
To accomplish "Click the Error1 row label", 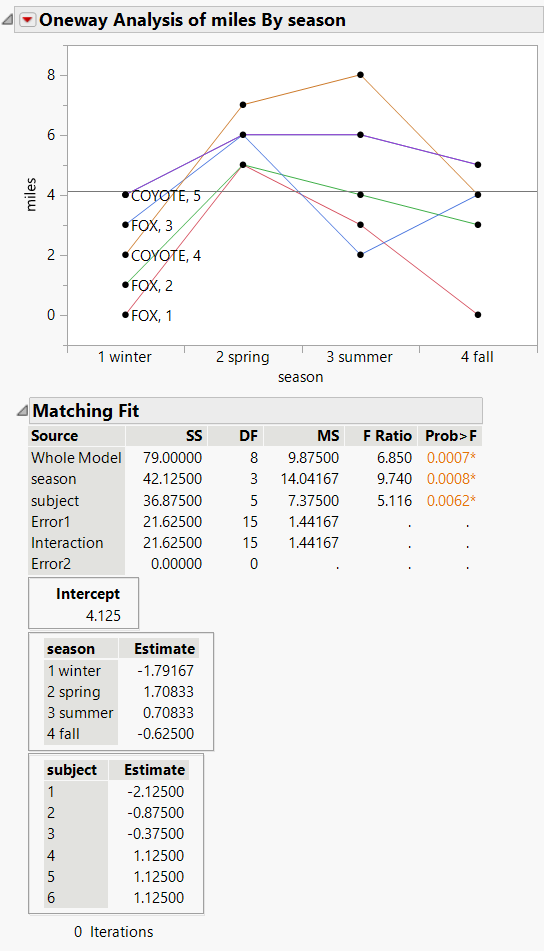I will pos(51,522).
